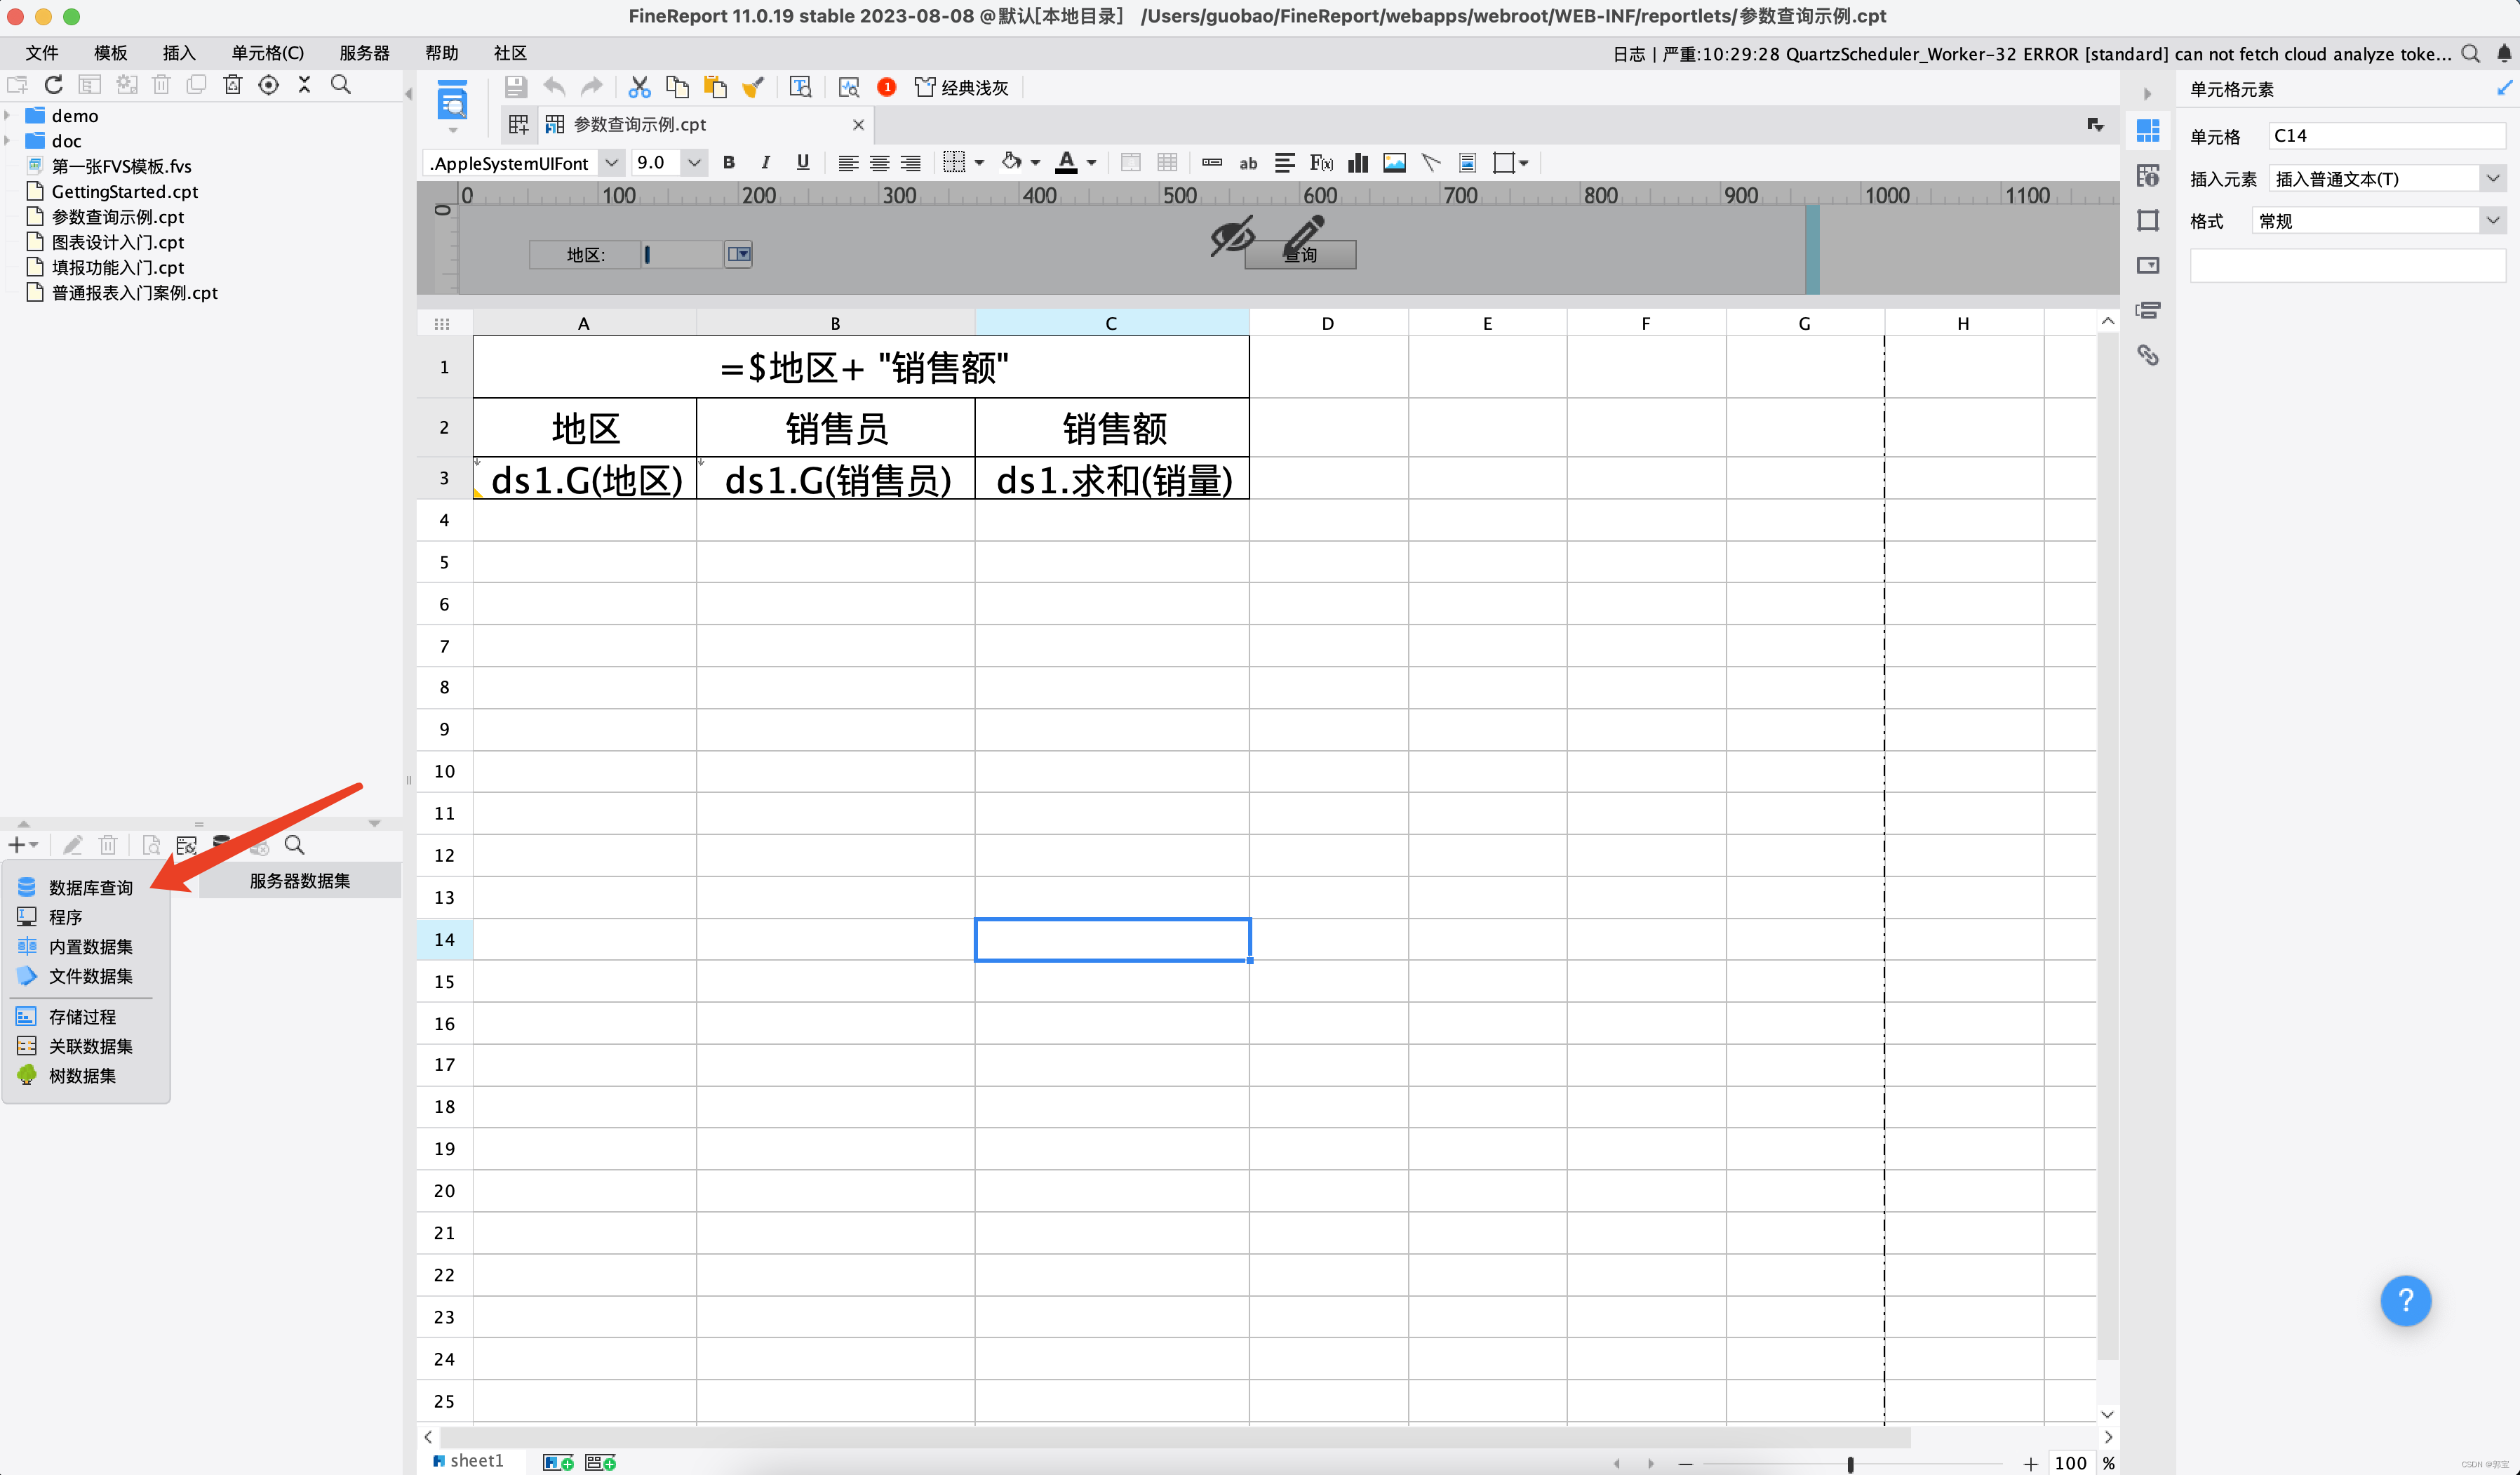2520x1475 pixels.
Task: Toggle Italic formatting
Action: click(765, 163)
